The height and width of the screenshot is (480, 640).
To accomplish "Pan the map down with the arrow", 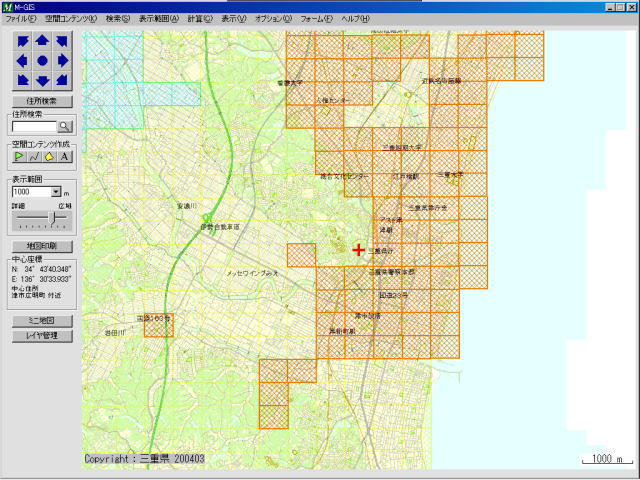I will coord(42,79).
